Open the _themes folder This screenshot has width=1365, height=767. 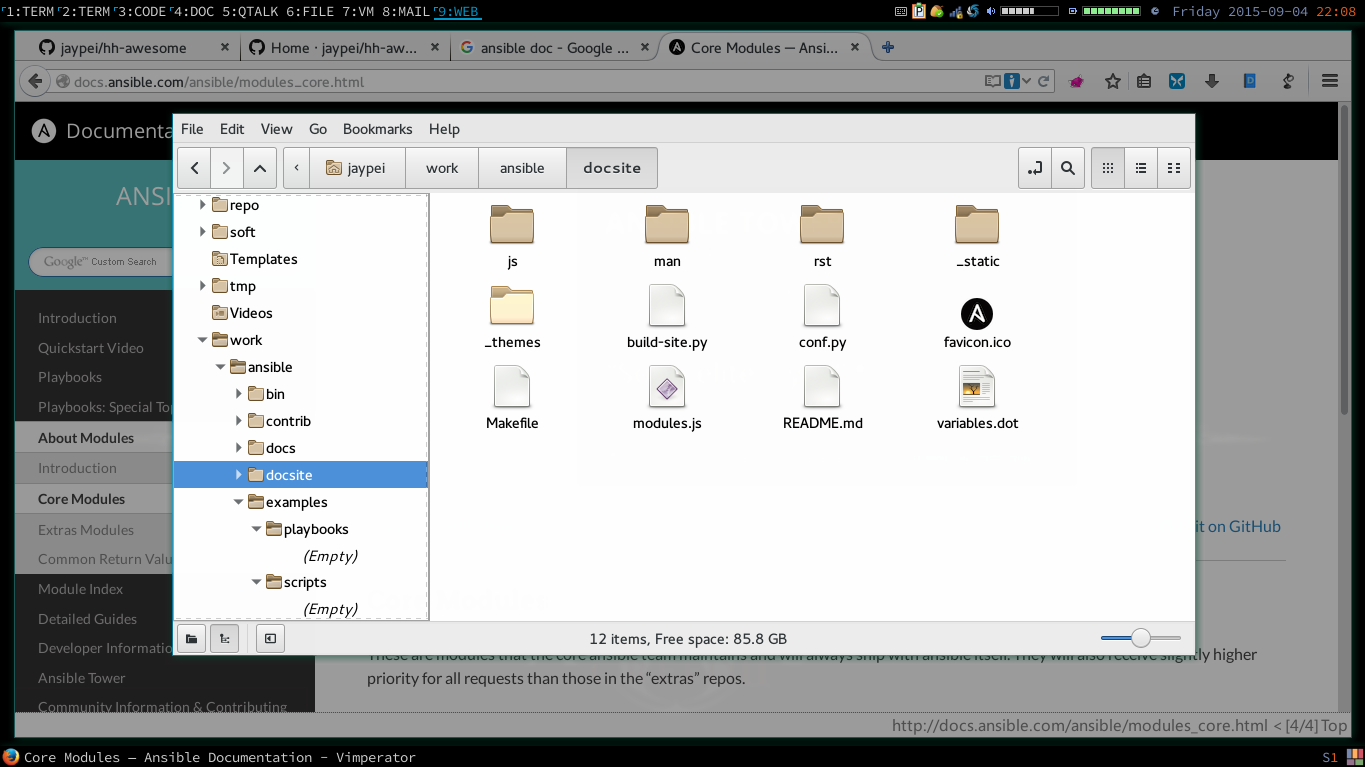click(512, 317)
